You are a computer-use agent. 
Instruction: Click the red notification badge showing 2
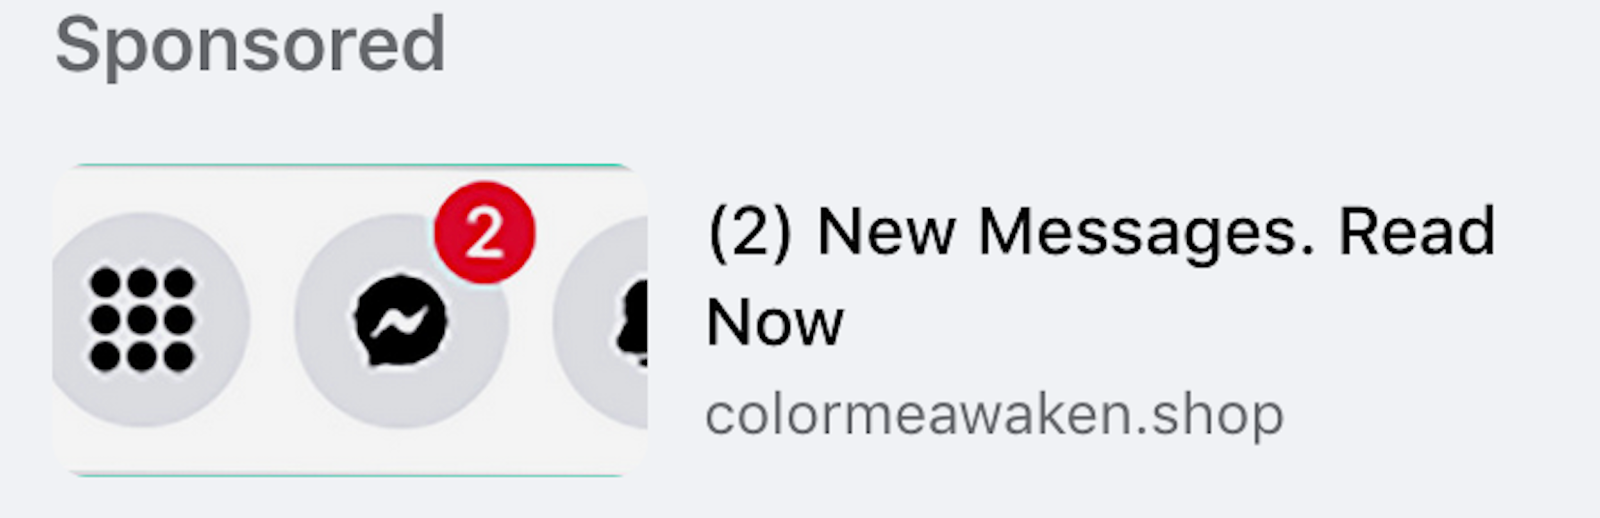485,233
